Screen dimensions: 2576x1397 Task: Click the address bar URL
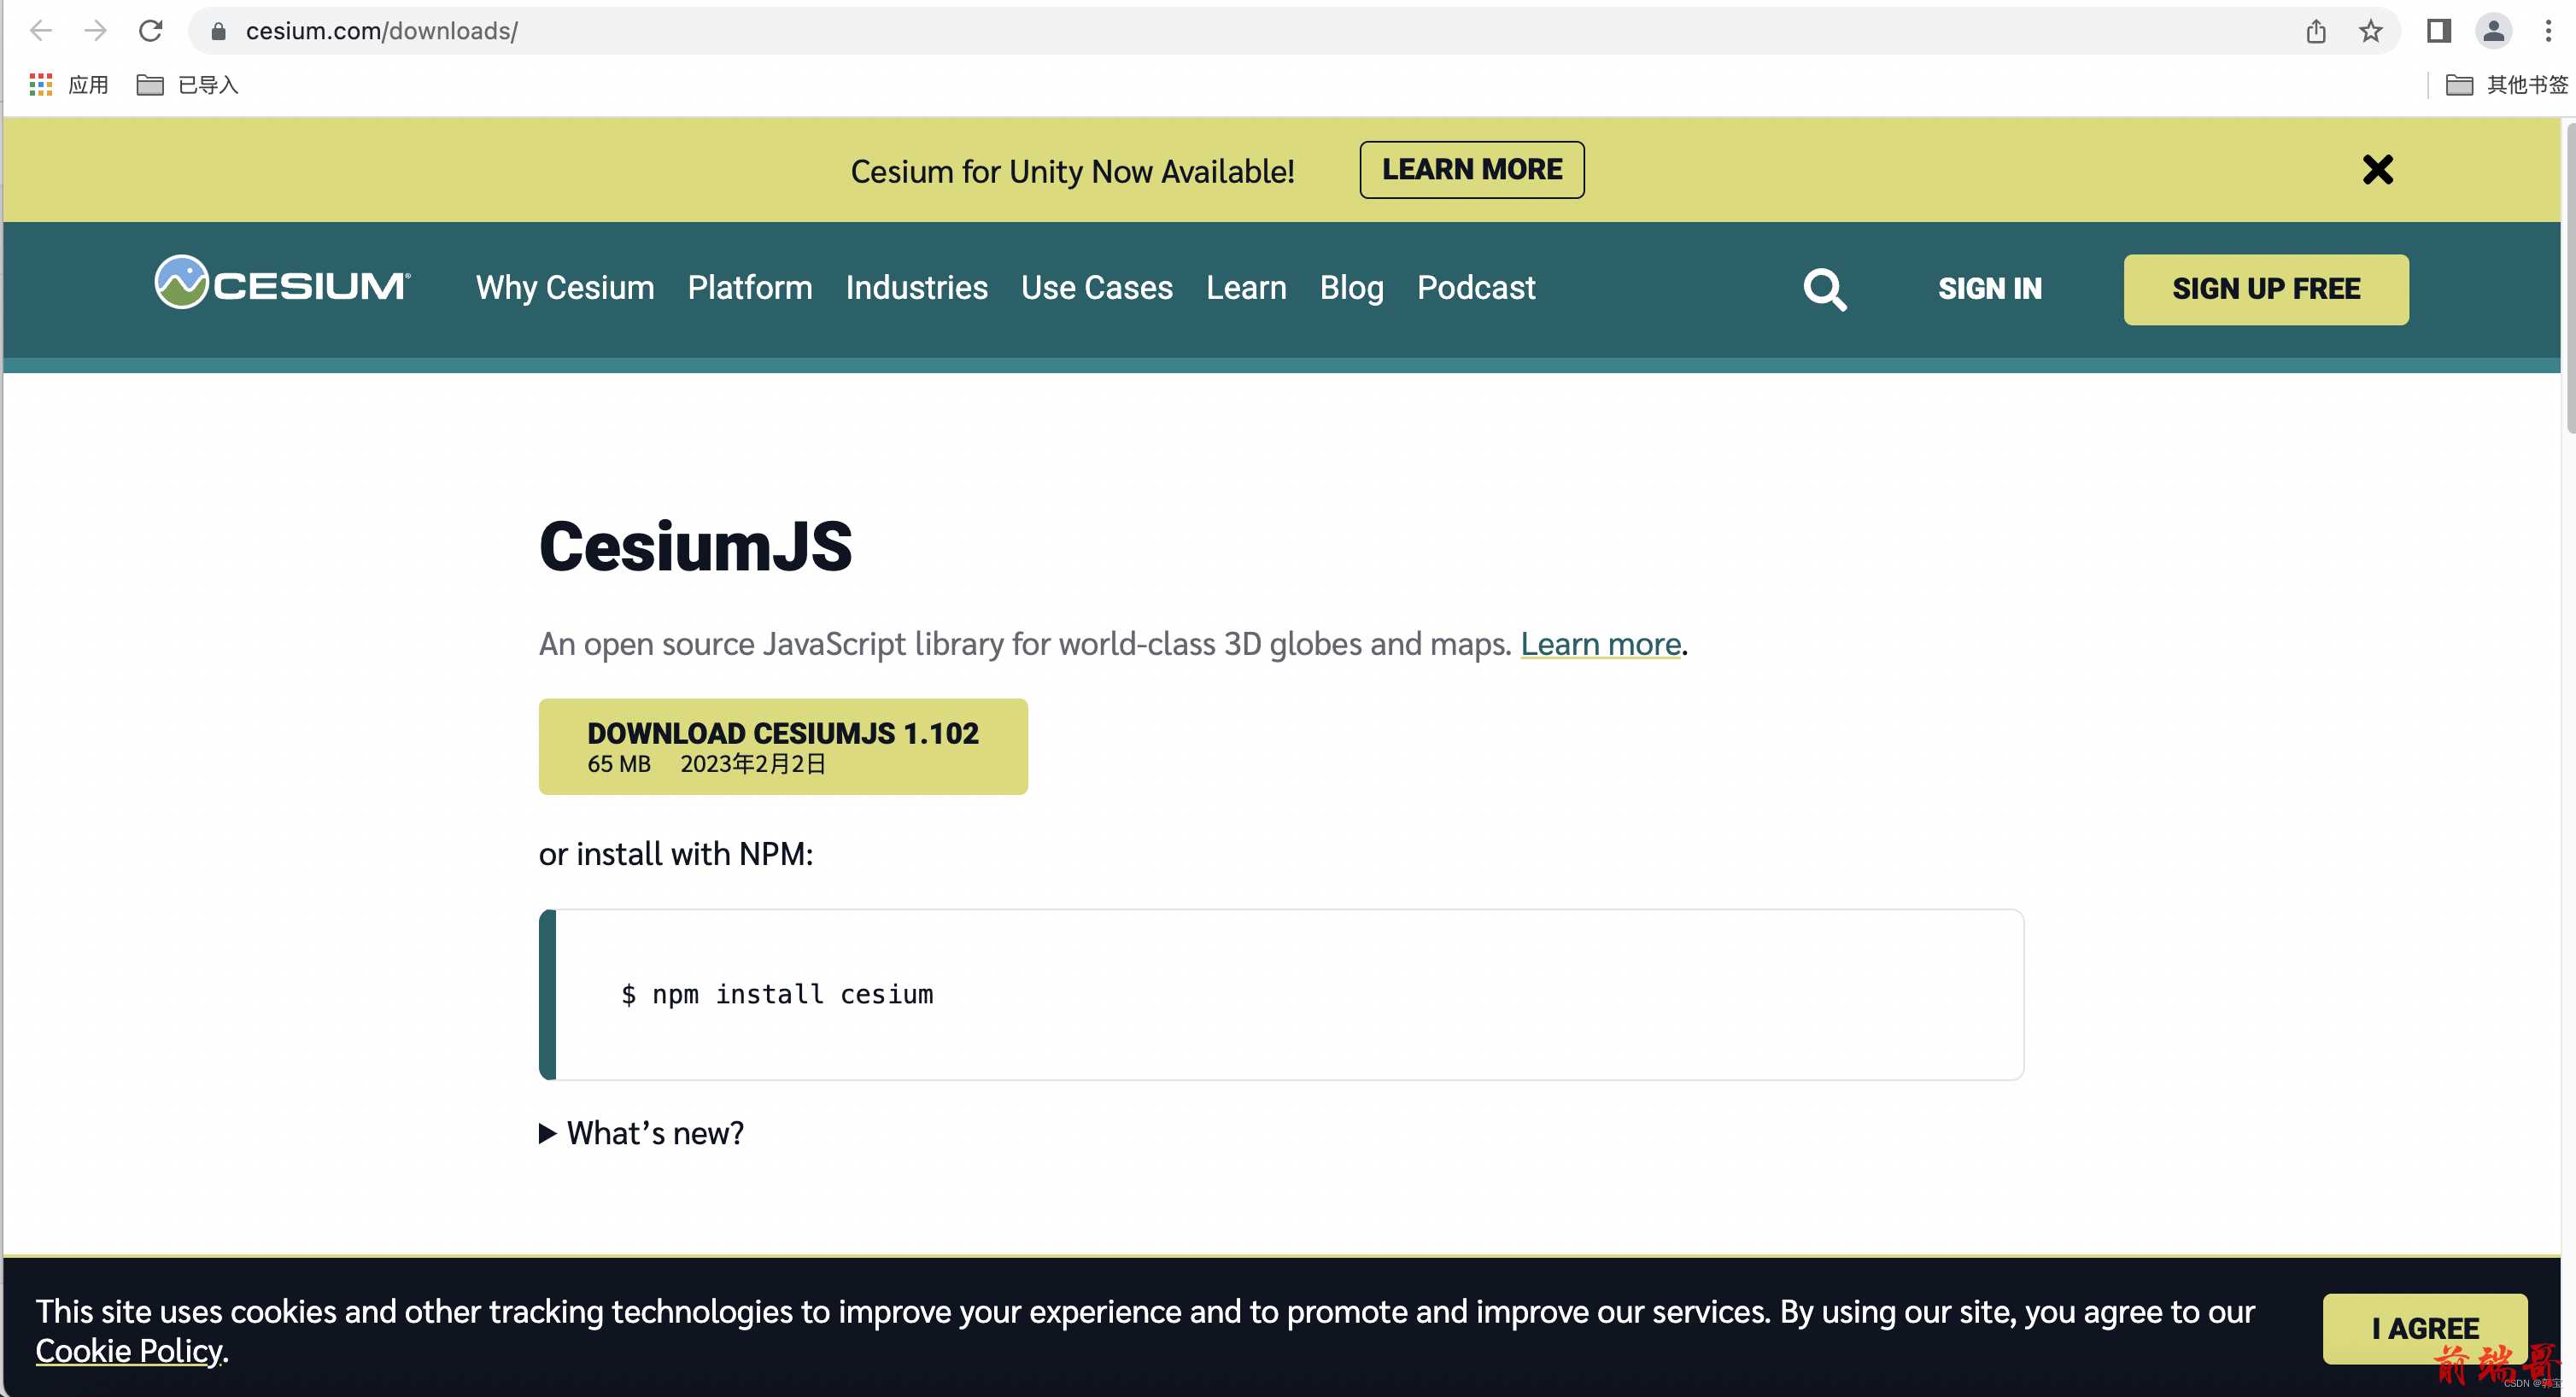coord(382,31)
